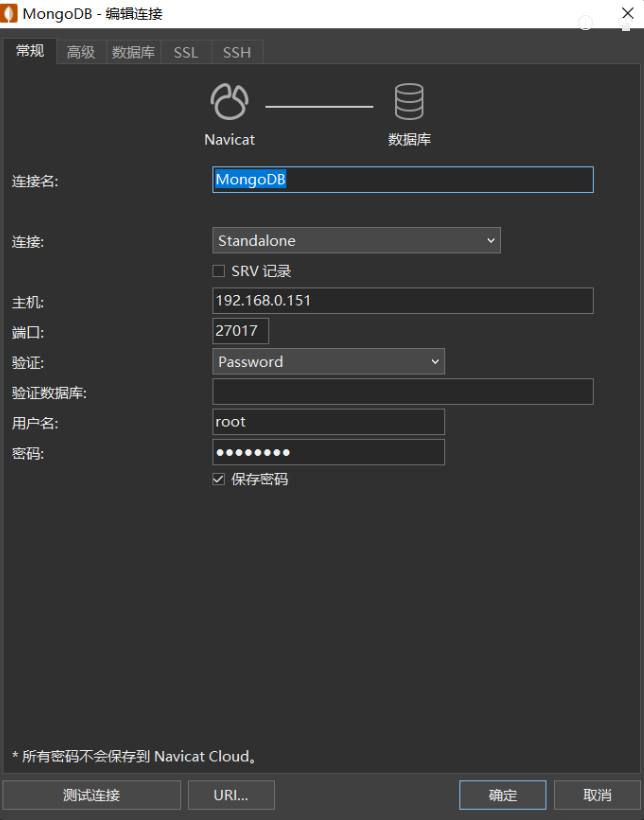The width and height of the screenshot is (644, 820).
Task: Click the 测试连接 button
Action: coord(92,795)
